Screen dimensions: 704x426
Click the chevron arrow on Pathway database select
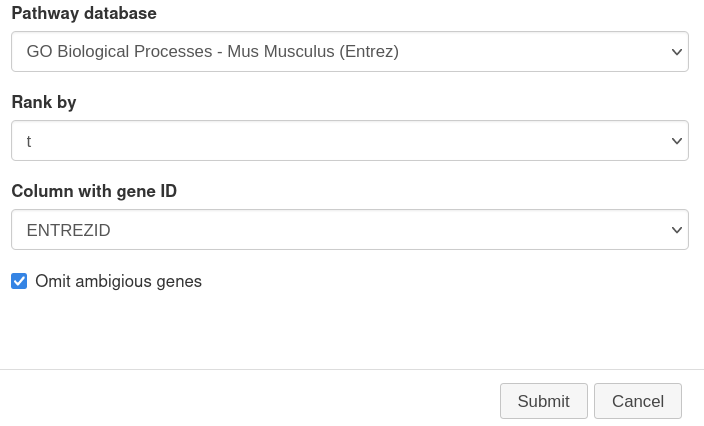(x=677, y=52)
